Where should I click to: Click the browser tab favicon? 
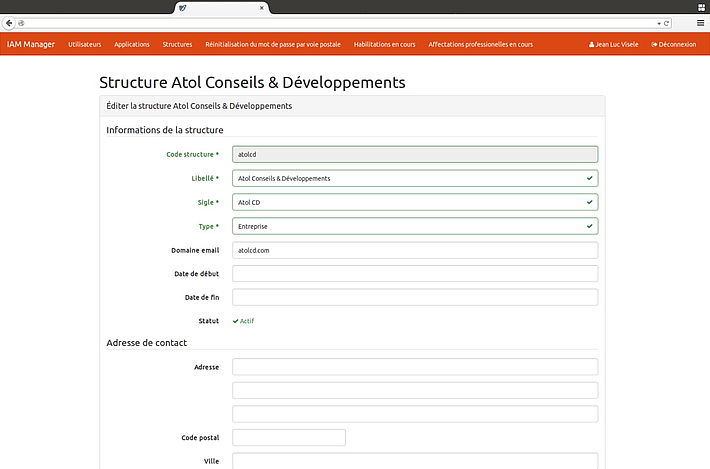[182, 8]
